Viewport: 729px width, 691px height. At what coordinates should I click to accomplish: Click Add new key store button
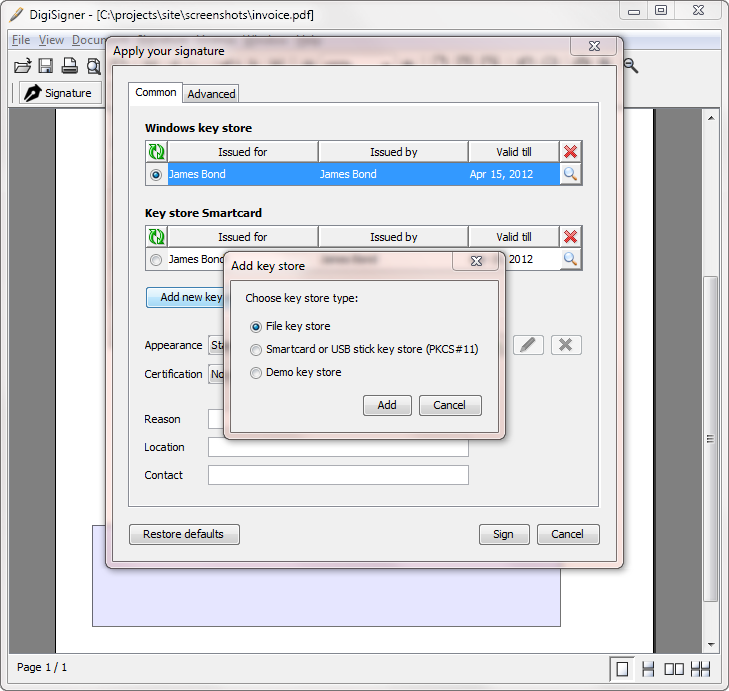click(x=186, y=297)
